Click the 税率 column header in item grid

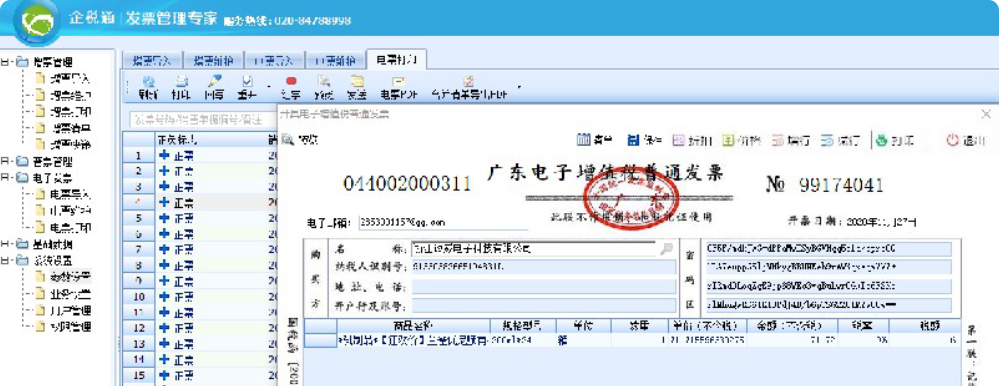[863, 325]
